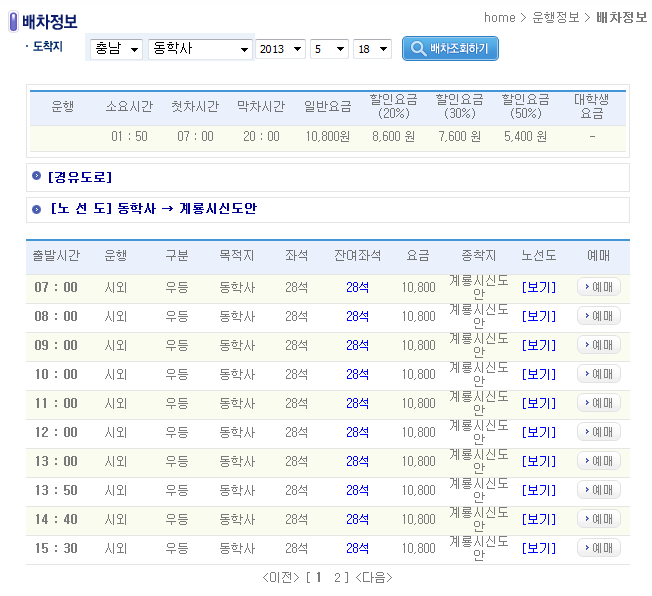Image resolution: width=652 pixels, height=596 pixels.
Task: Click the 운행정보 breadcrumb link
Action: pyautogui.click(x=556, y=17)
